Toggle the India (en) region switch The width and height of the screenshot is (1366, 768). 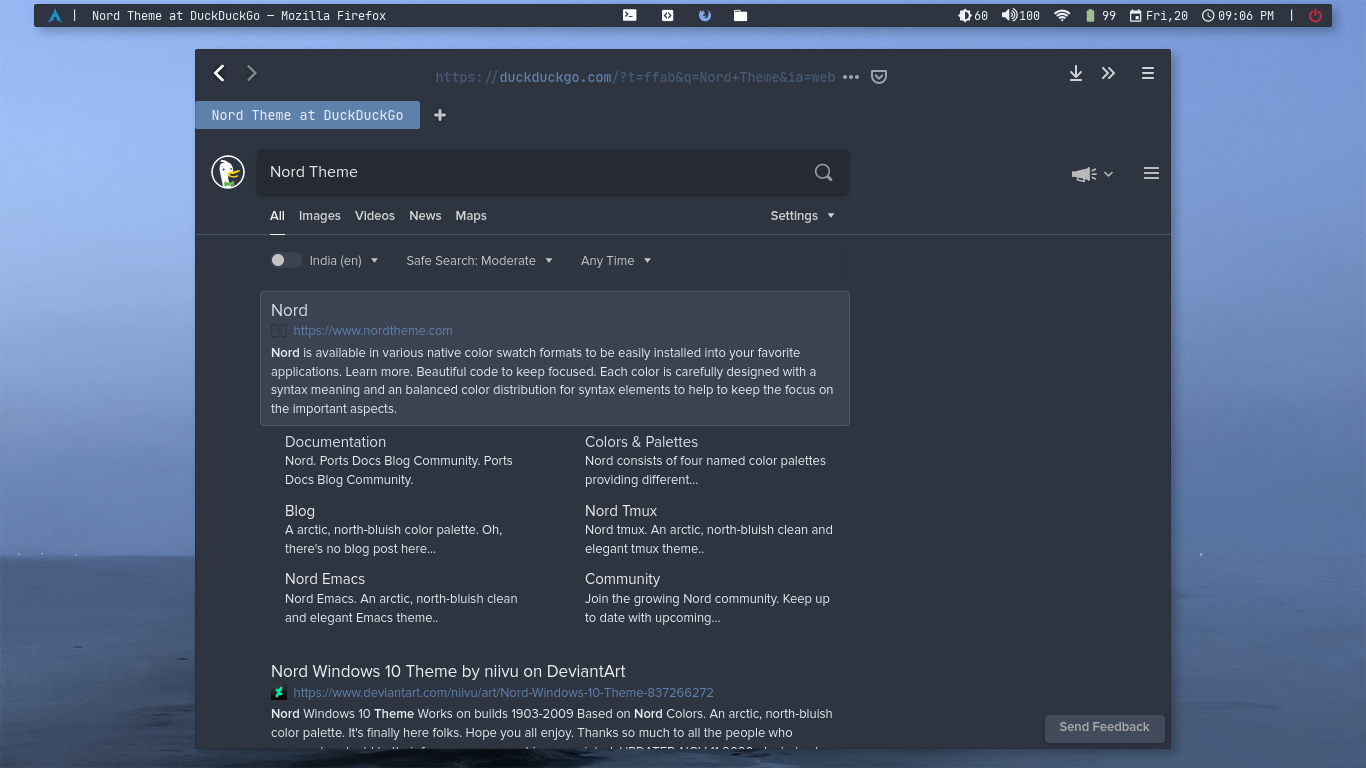pos(285,260)
